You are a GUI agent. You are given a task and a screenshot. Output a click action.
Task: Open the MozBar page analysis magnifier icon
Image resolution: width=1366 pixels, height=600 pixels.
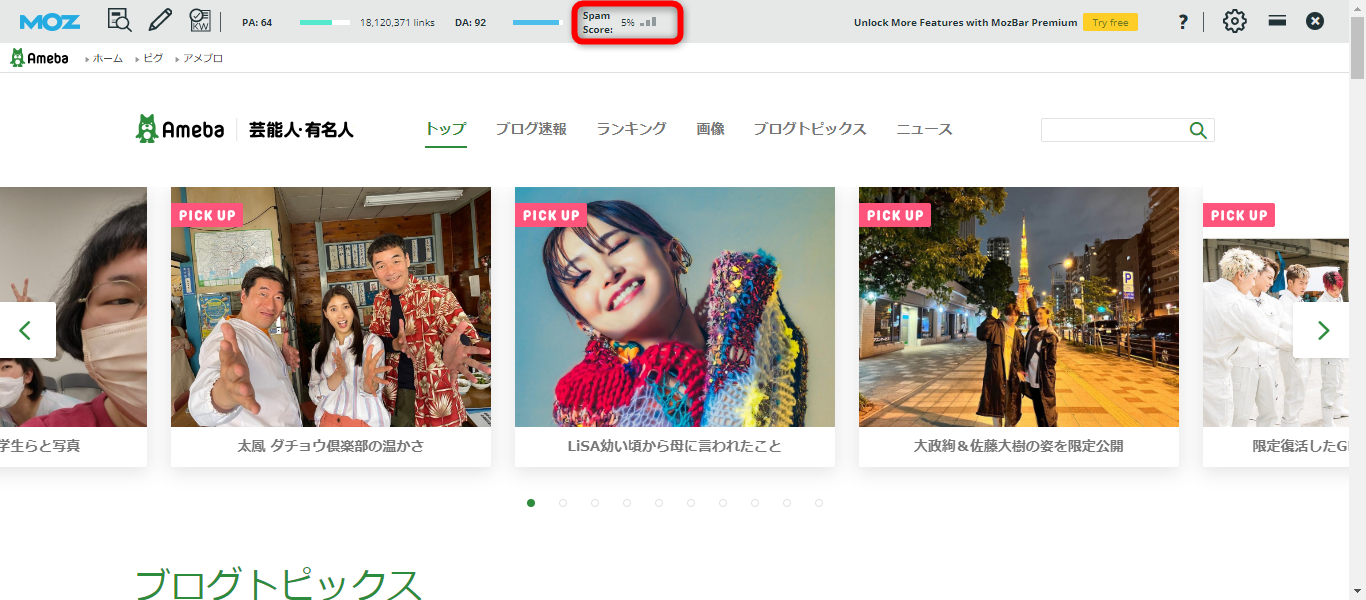(119, 21)
